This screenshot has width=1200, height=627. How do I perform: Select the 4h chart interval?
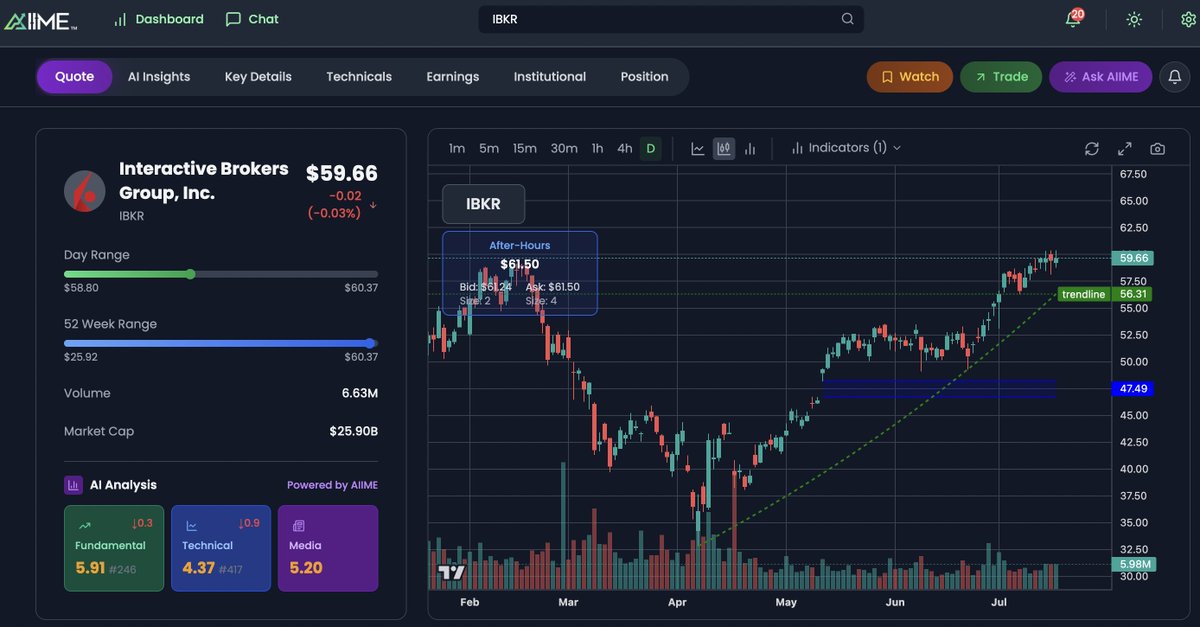[x=625, y=148]
